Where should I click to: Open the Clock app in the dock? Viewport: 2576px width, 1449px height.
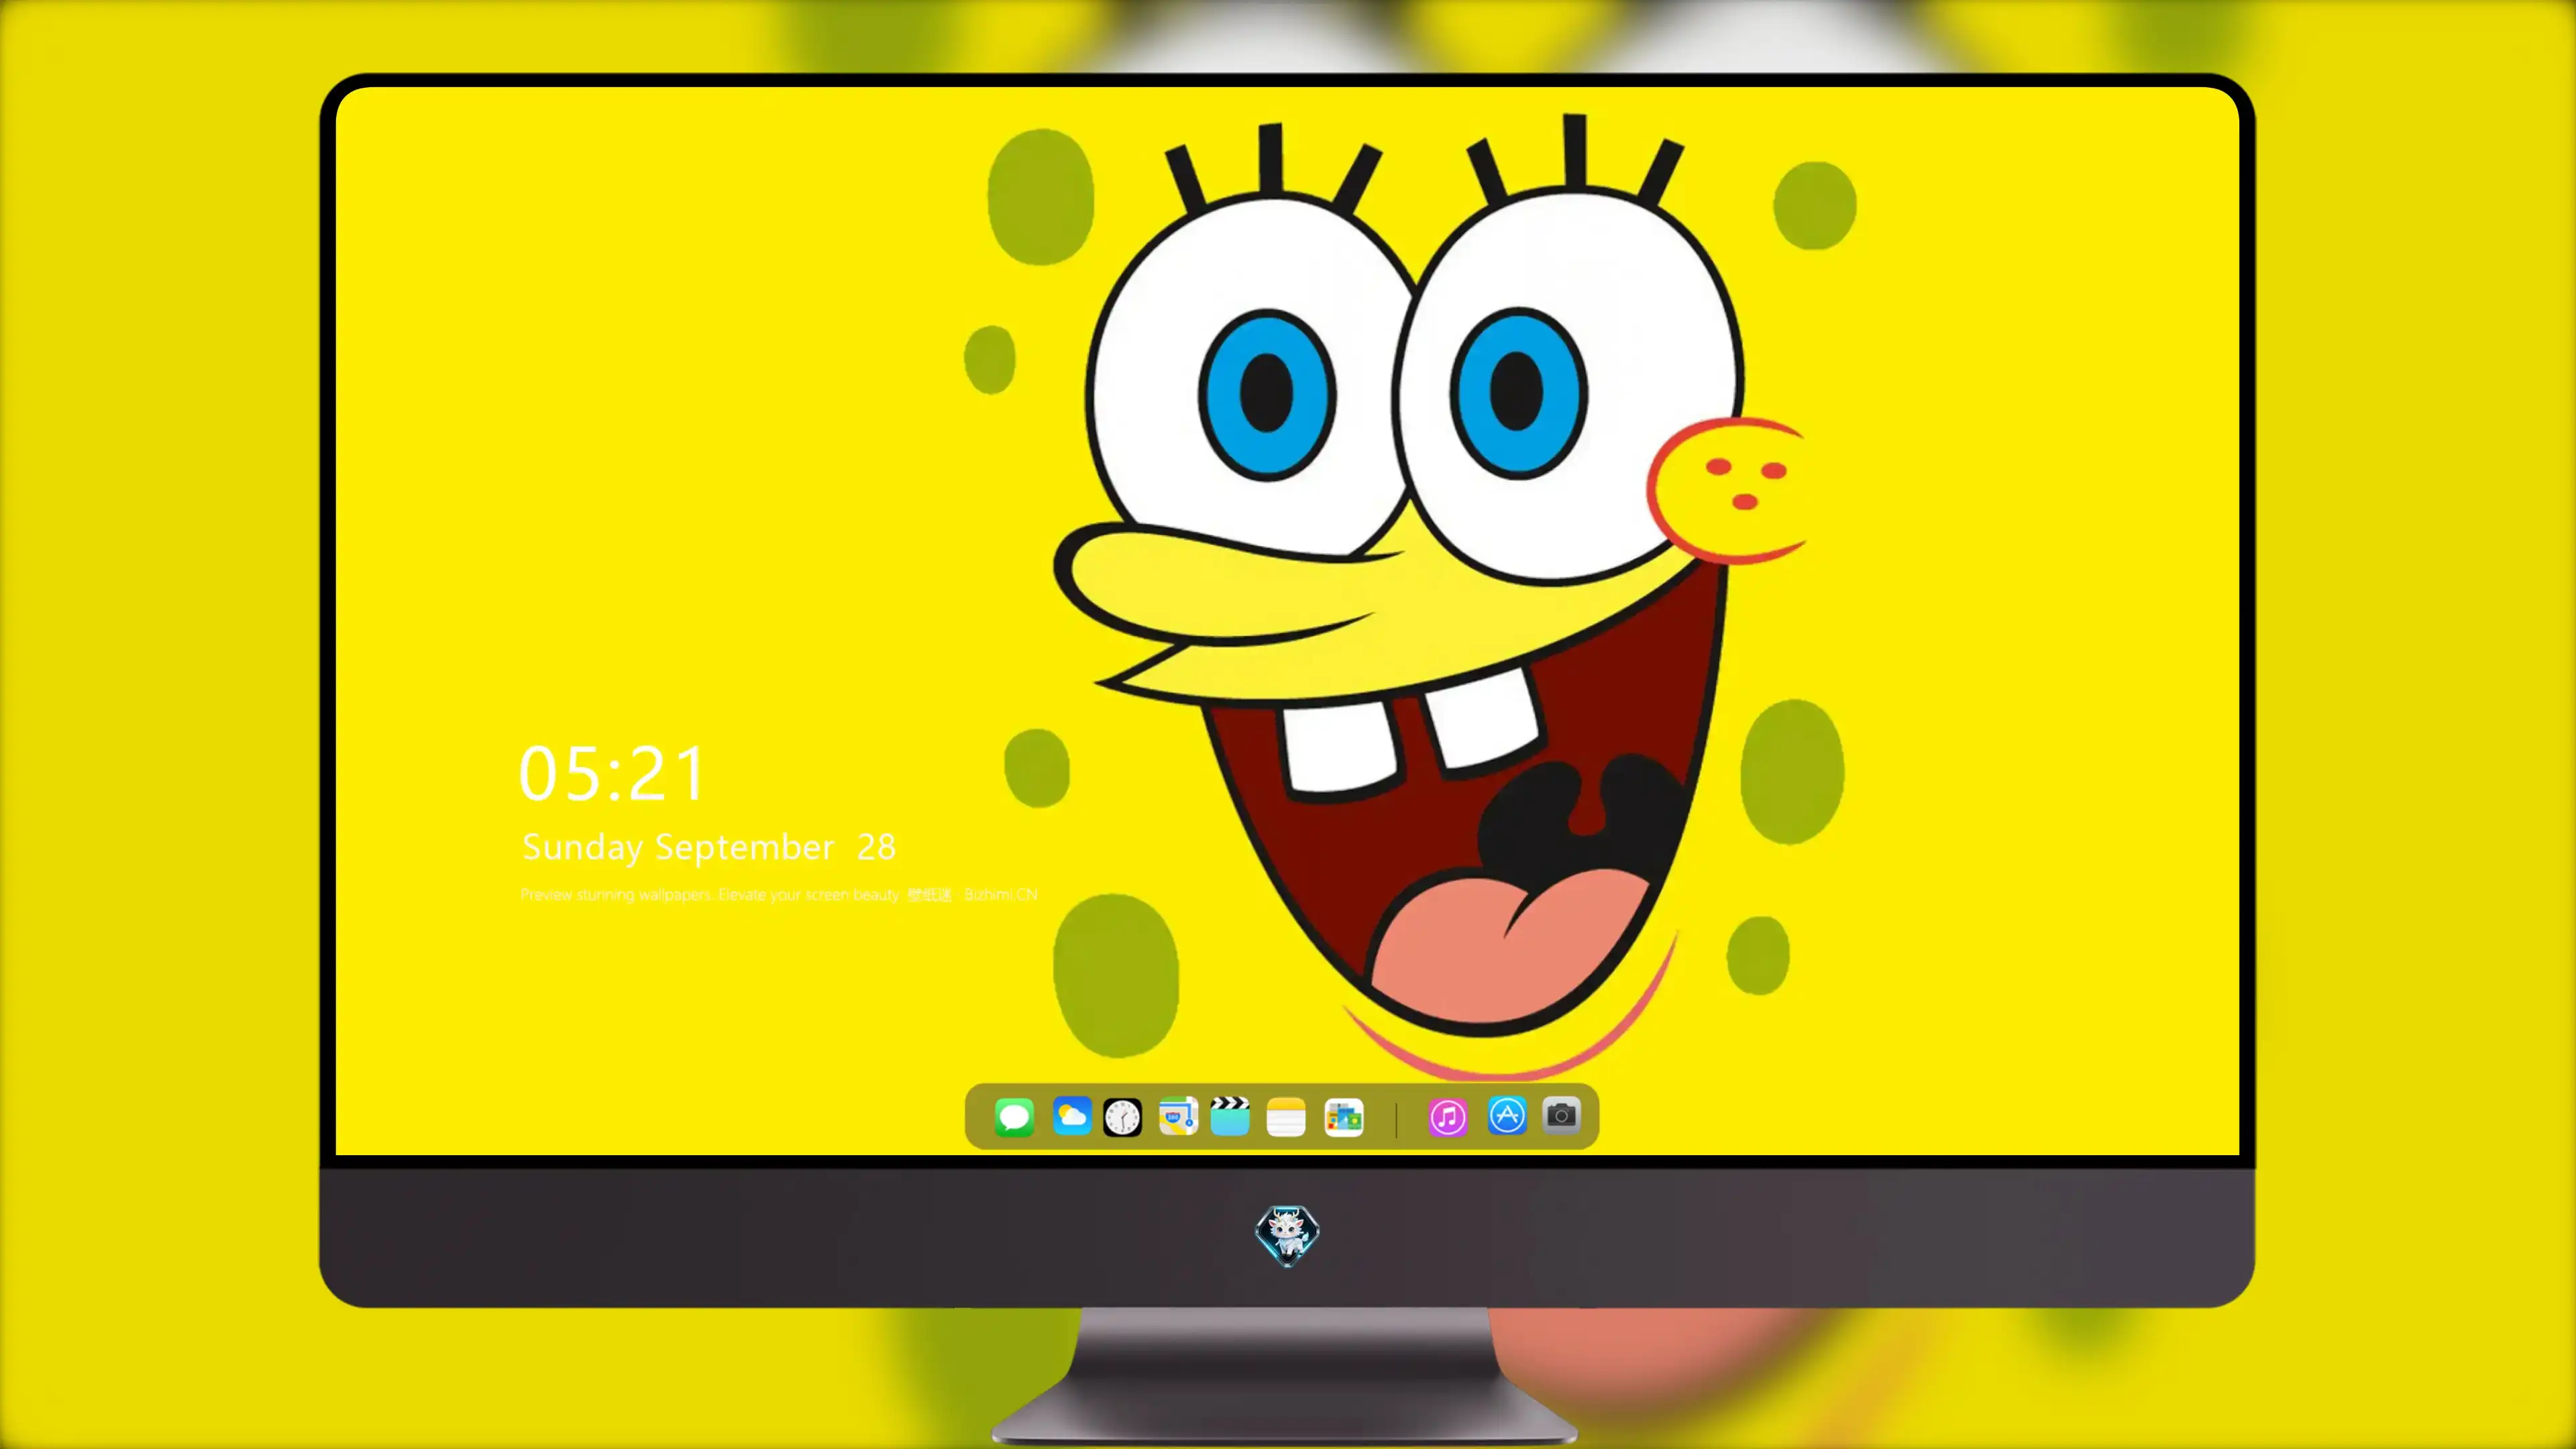click(x=1122, y=1117)
